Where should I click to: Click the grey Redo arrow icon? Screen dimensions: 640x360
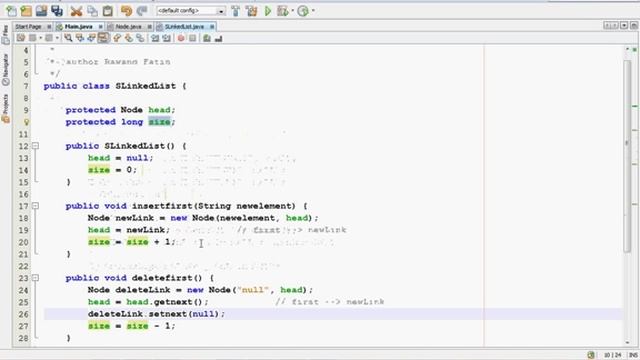pos(142,11)
